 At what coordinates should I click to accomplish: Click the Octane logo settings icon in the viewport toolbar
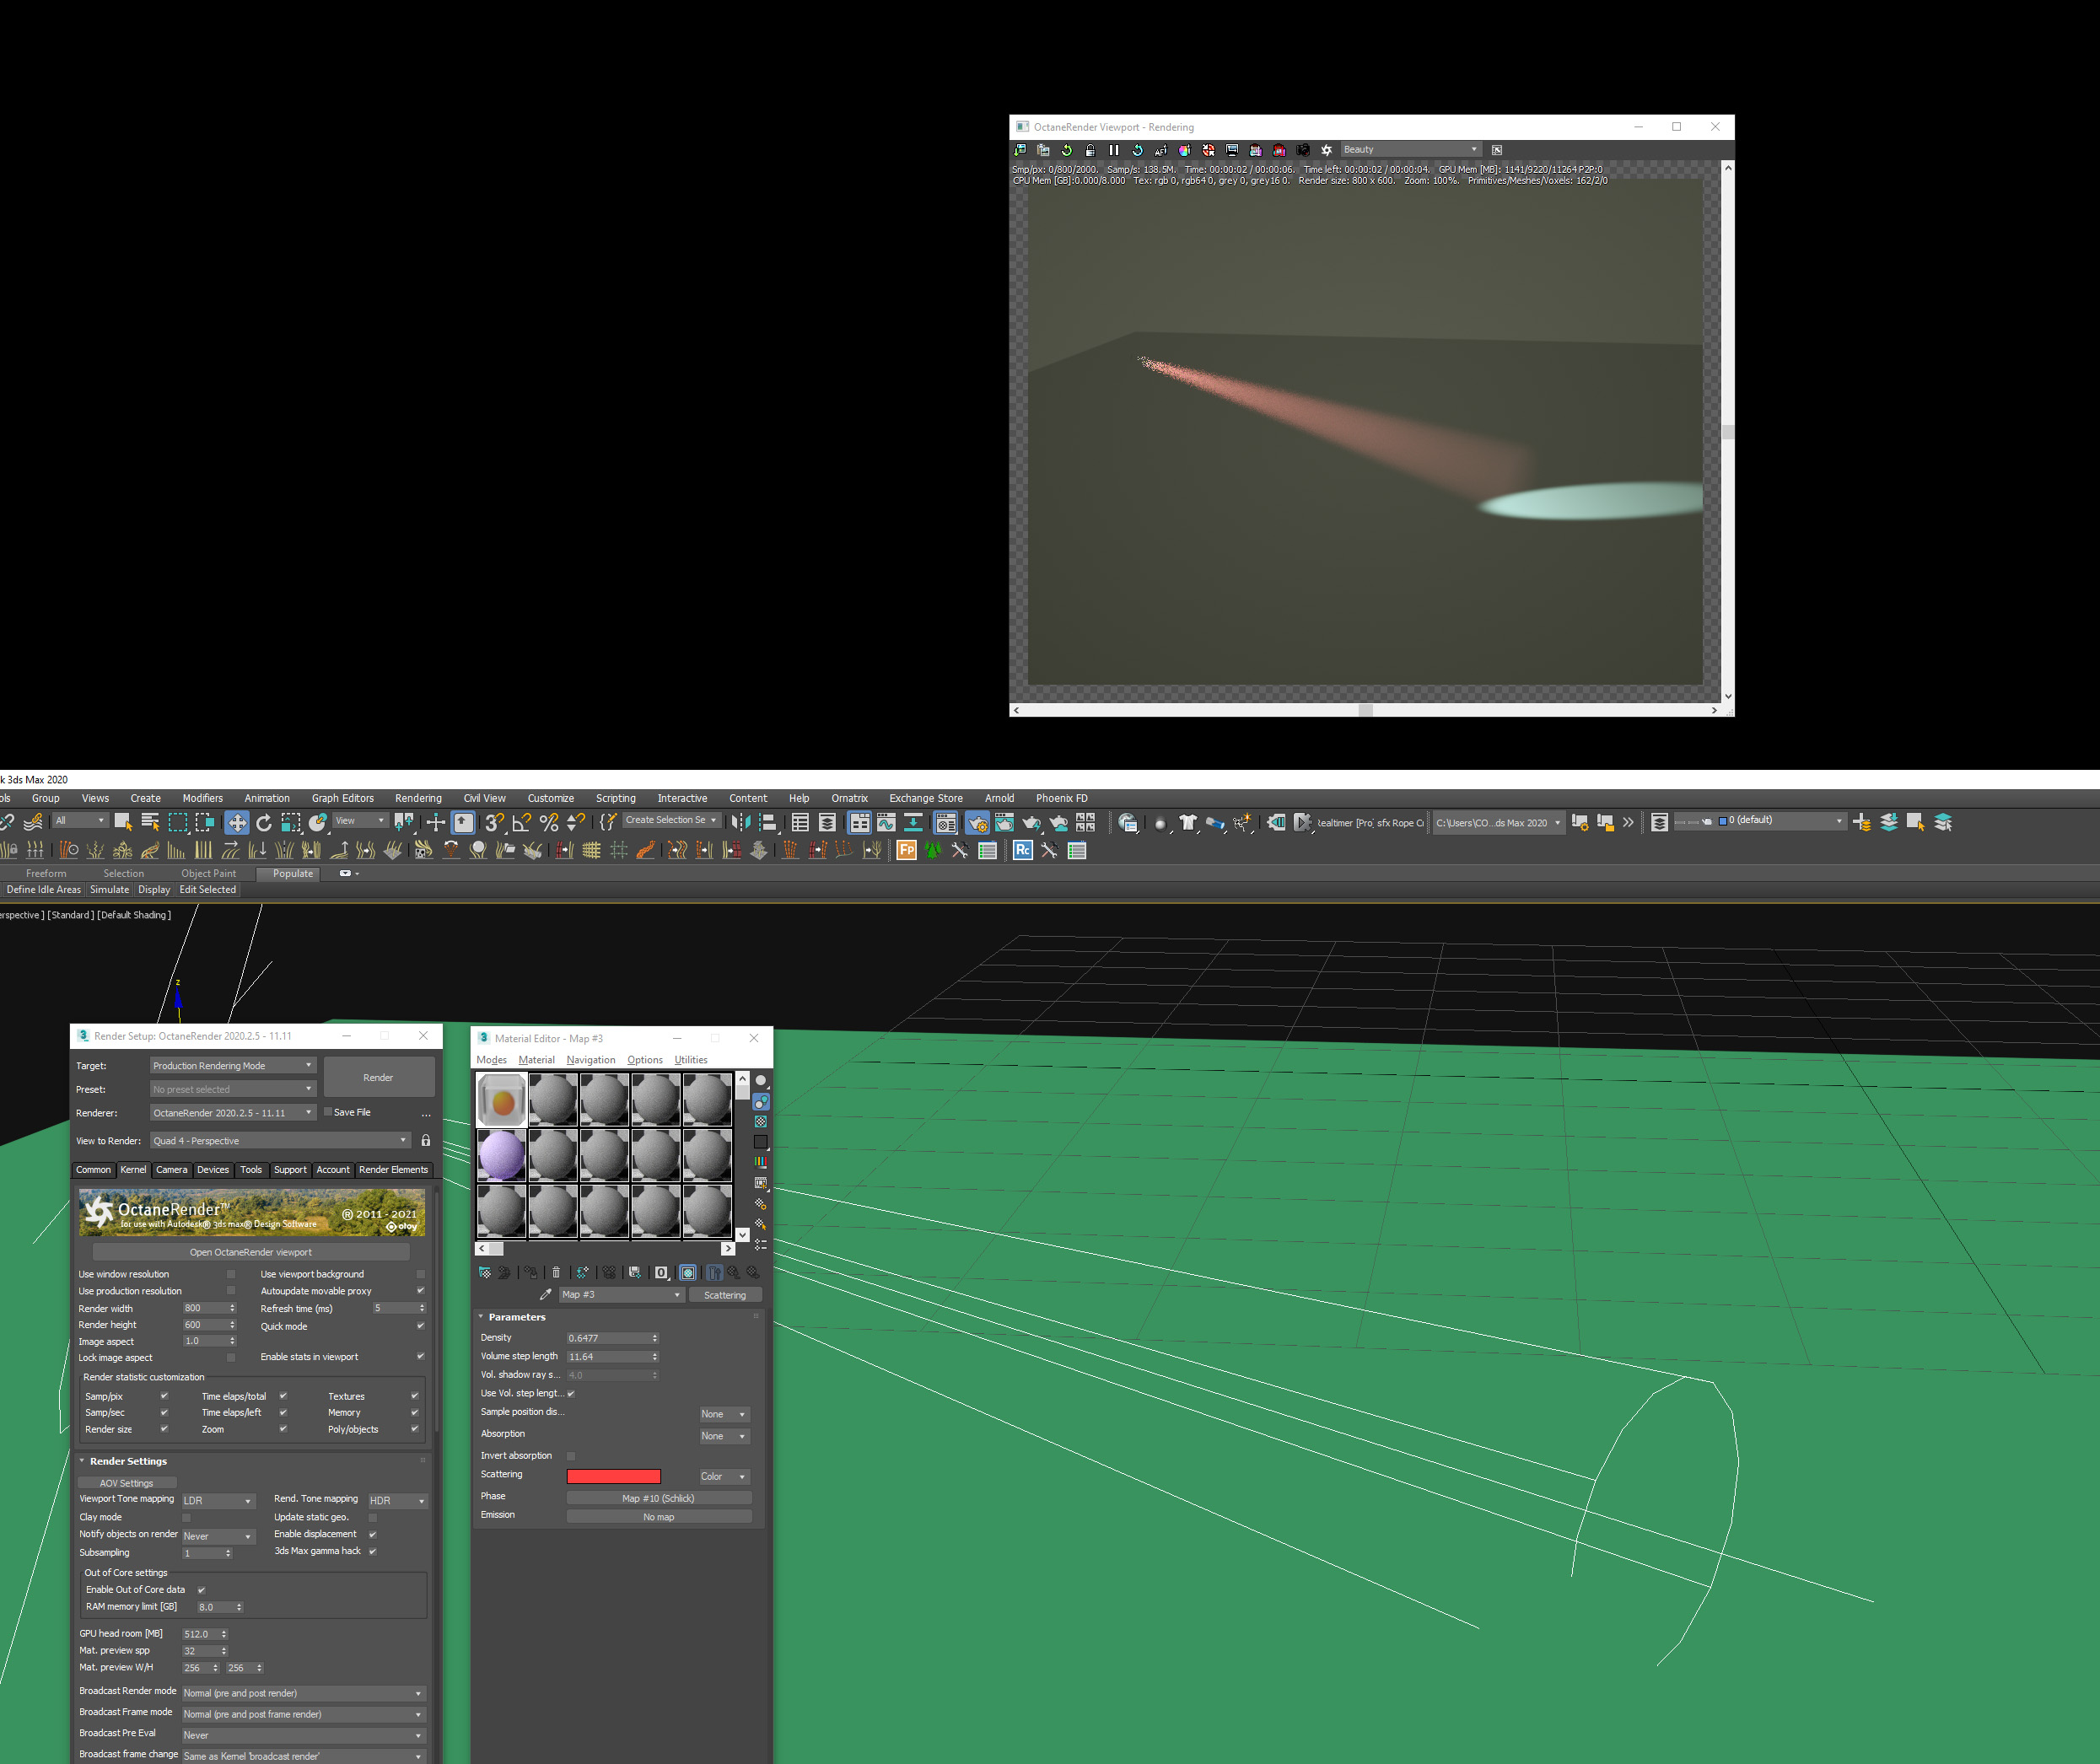click(1326, 150)
